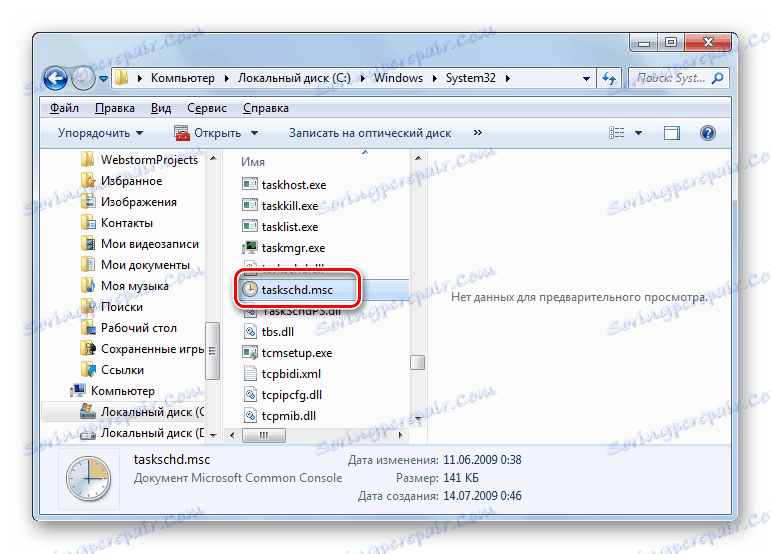Viewport: 771px width, 554px height.
Task: Select tasklist.exe file icon
Action: [x=250, y=227]
